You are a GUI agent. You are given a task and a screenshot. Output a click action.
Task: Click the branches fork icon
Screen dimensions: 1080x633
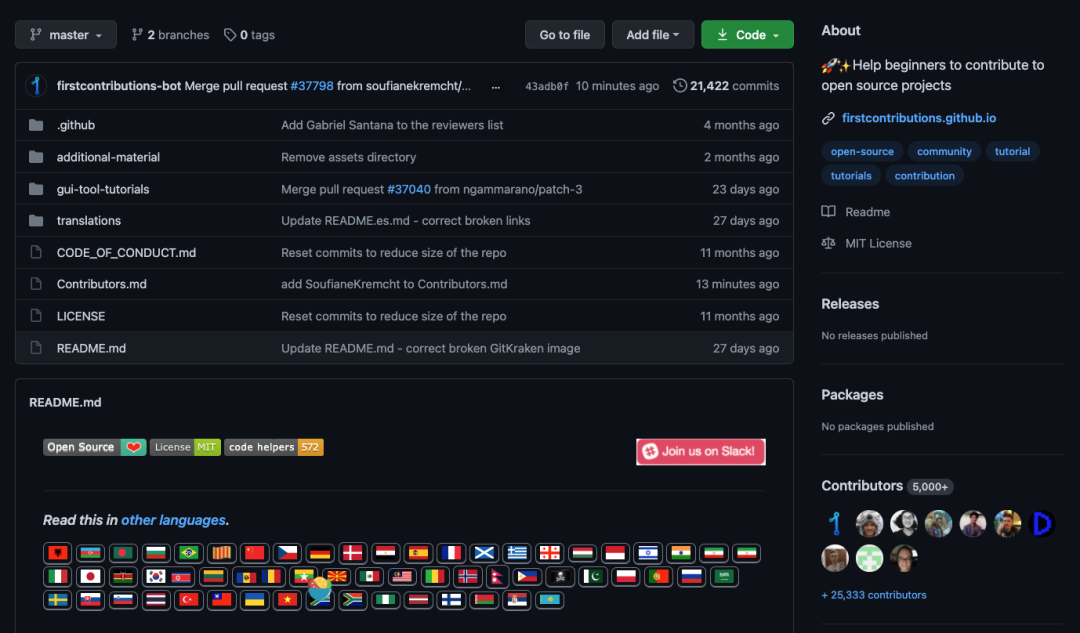(137, 34)
